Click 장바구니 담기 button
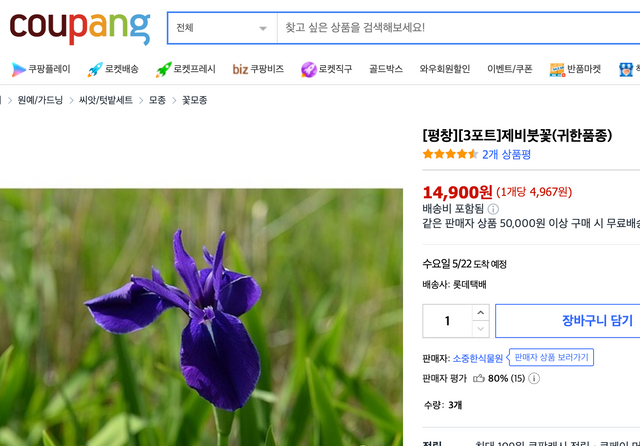This screenshot has height=446, width=640. 568,321
